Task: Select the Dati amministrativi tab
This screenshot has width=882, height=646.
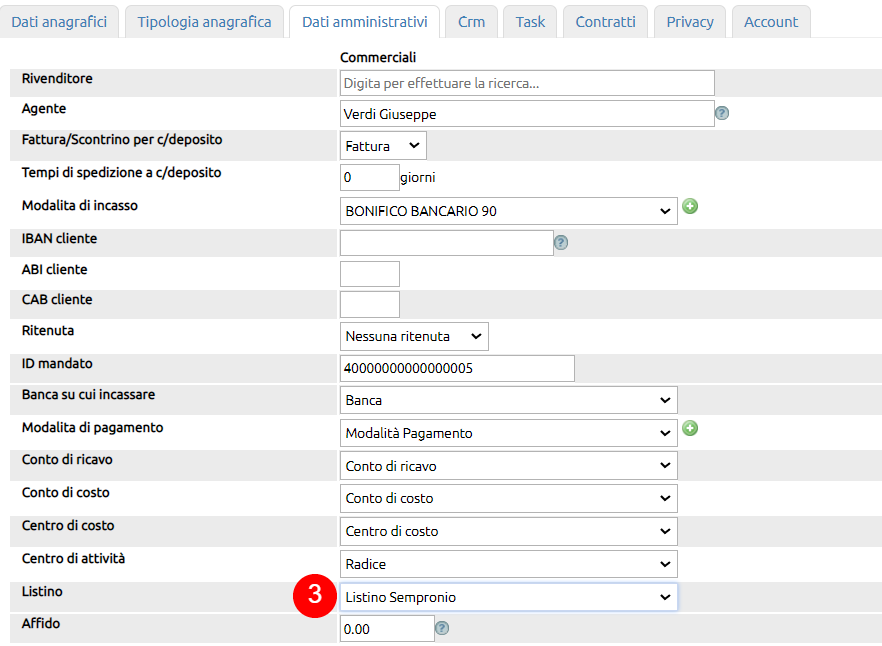Action: 364,22
